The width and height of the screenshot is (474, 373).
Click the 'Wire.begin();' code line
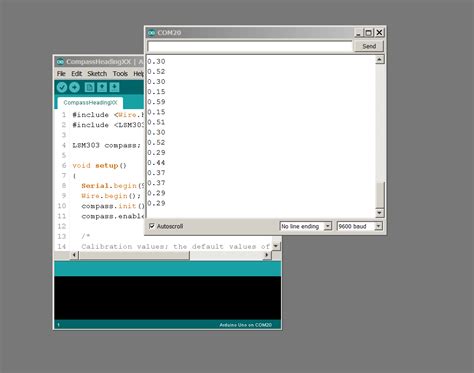111,196
